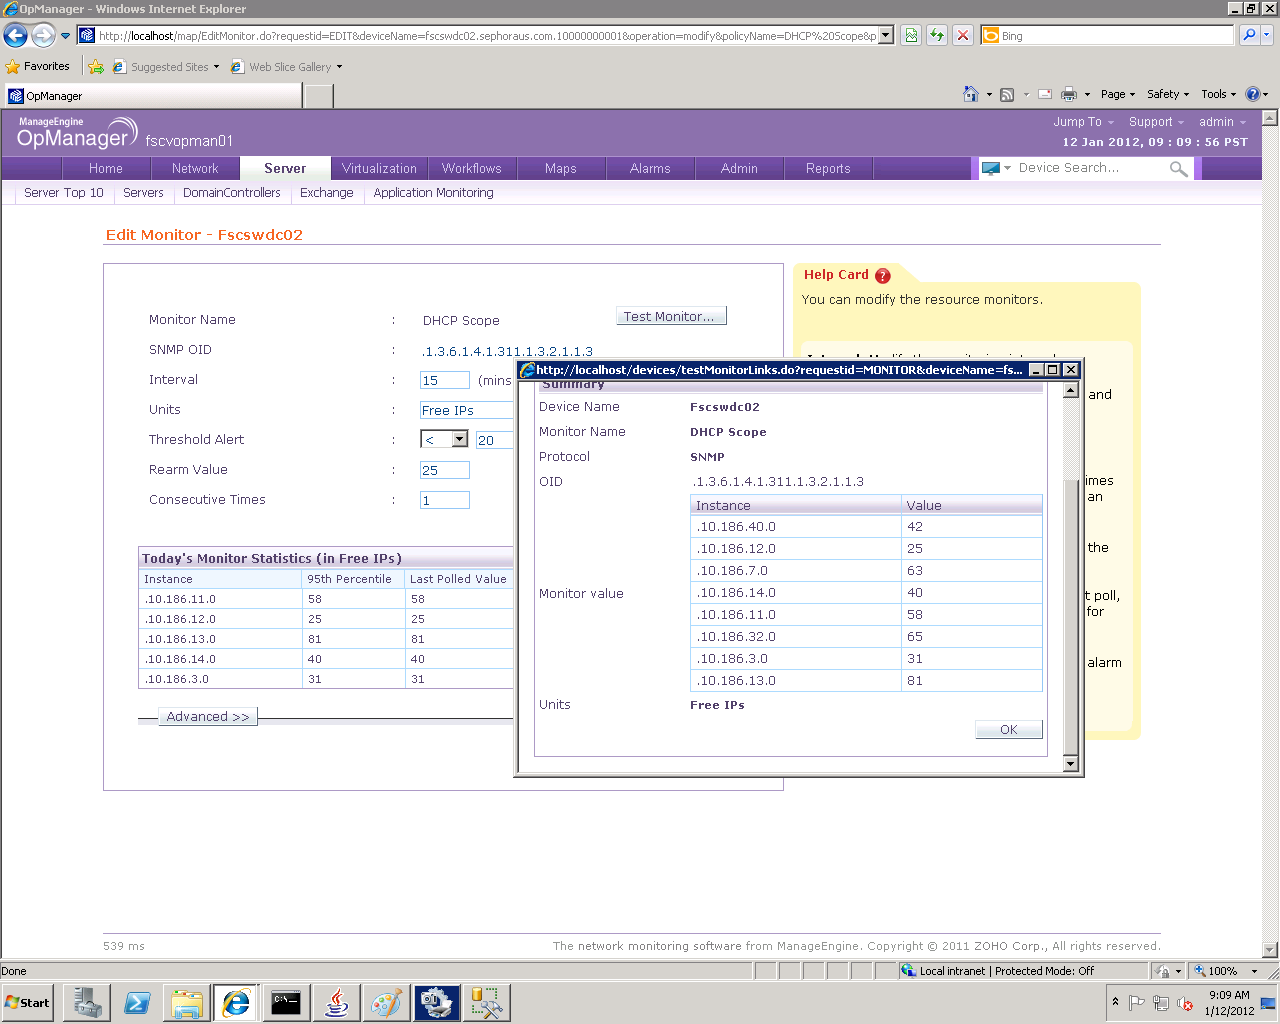Expand the Advanced >> section
This screenshot has height=1024, width=1280.
tap(208, 717)
